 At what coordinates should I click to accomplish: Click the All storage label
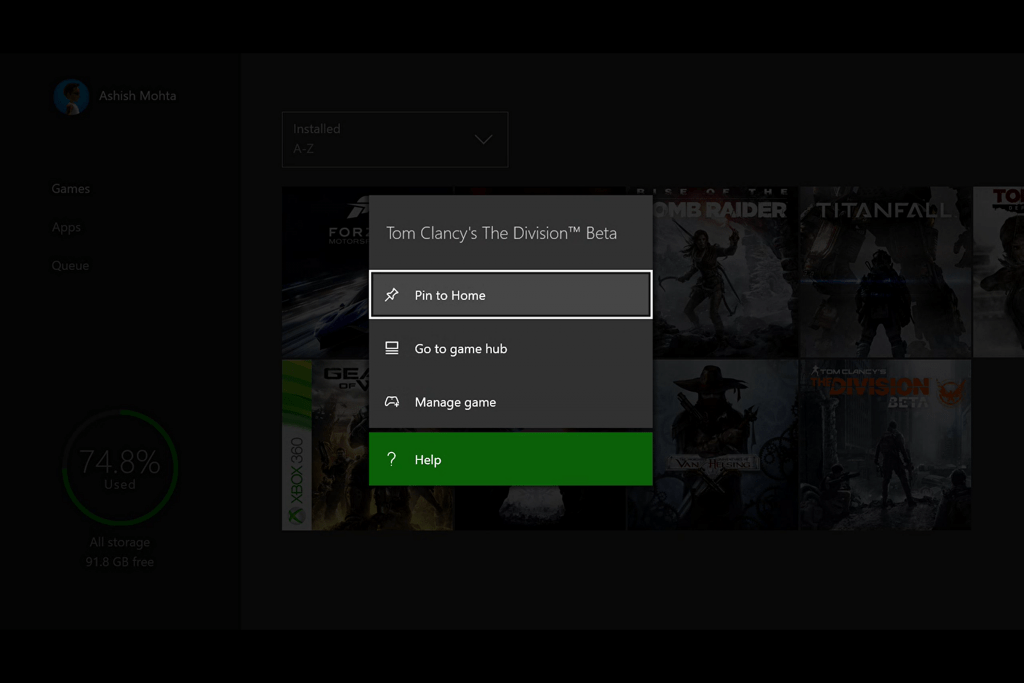(120, 542)
